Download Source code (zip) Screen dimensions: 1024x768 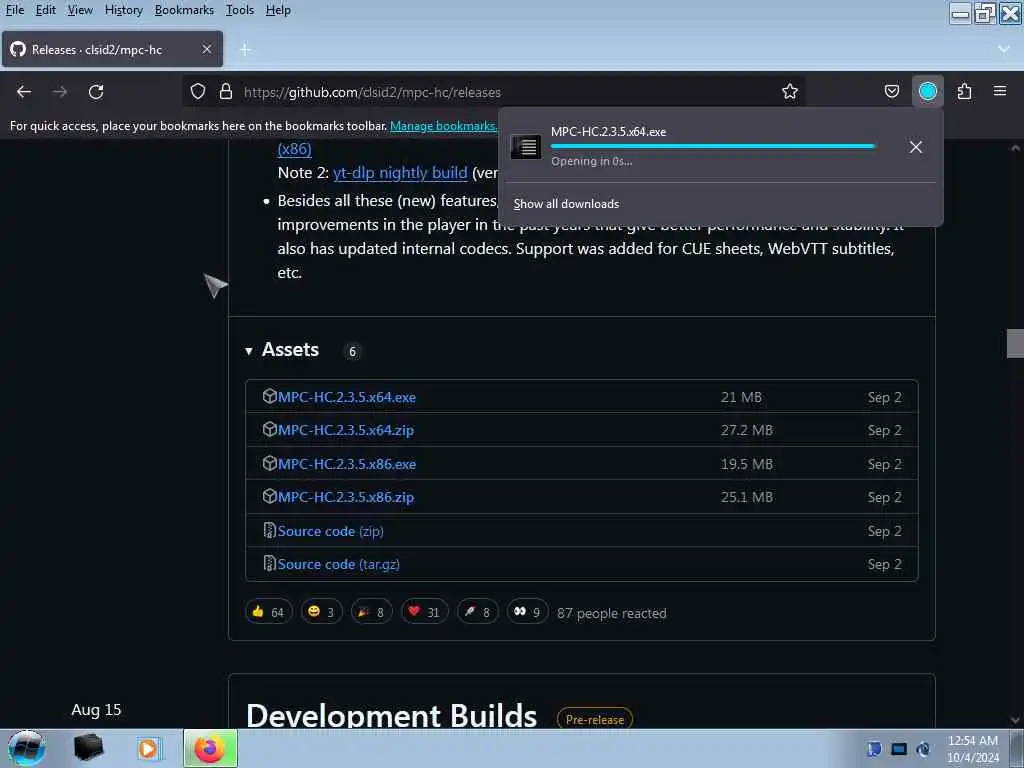coord(330,531)
